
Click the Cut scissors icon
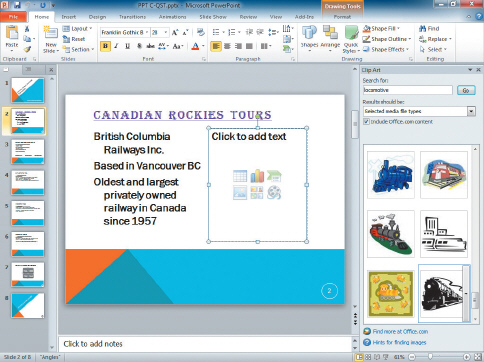[27, 29]
